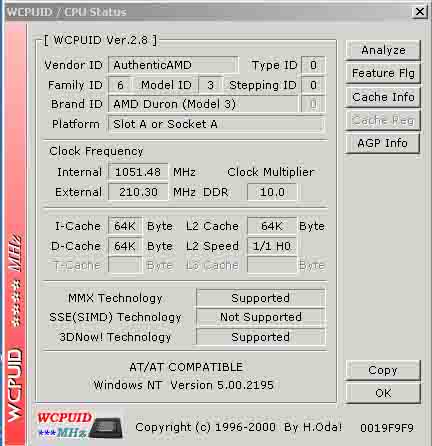Click the disabled Cache Reg button
Image resolution: width=432 pixels, height=446 pixels.
pos(383,120)
